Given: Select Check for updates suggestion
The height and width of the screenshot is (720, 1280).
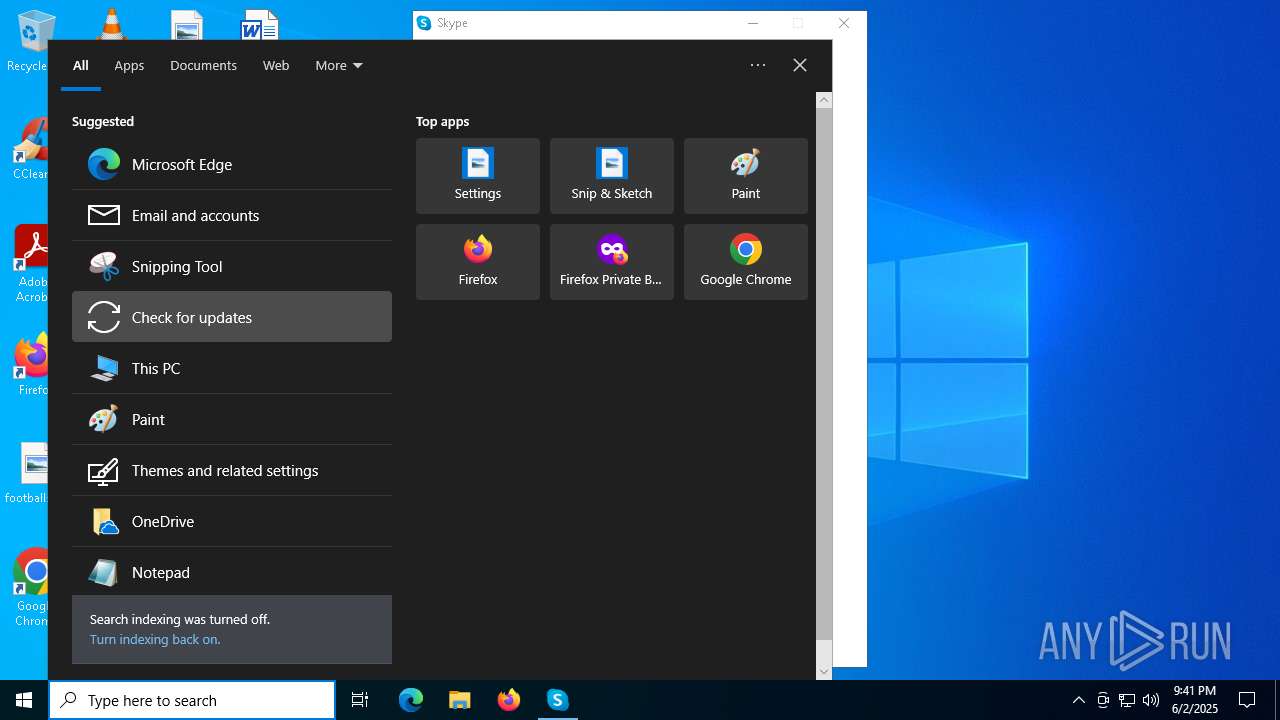Looking at the screenshot, I should coord(232,317).
